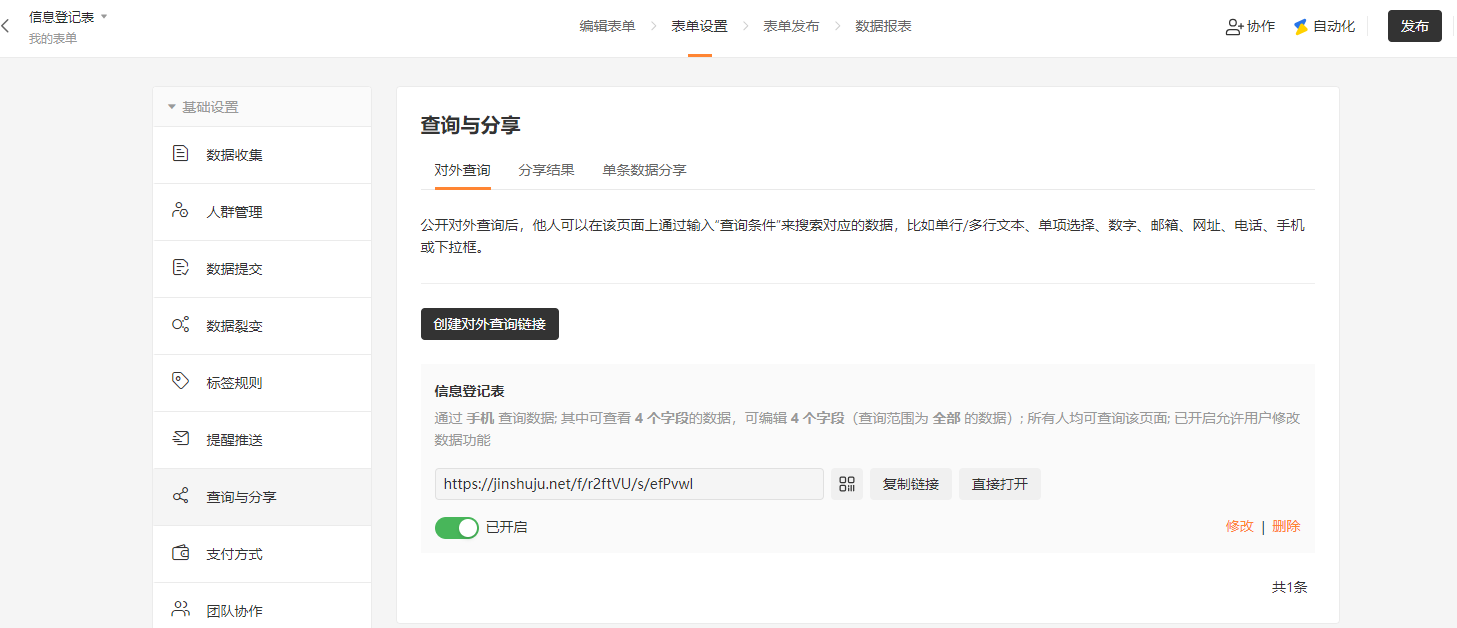The width and height of the screenshot is (1457, 628).
Task: Click the 协作 add-collaborator icon
Action: click(1234, 27)
